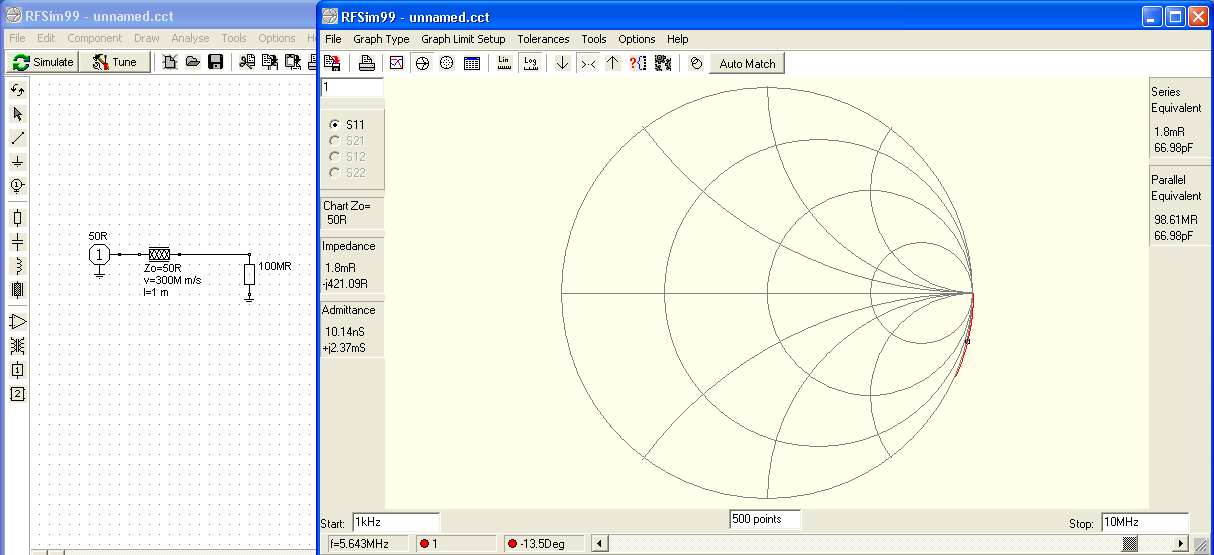This screenshot has width=1214, height=555.
Task: Open the Component menu in schematic window
Action: (x=94, y=38)
